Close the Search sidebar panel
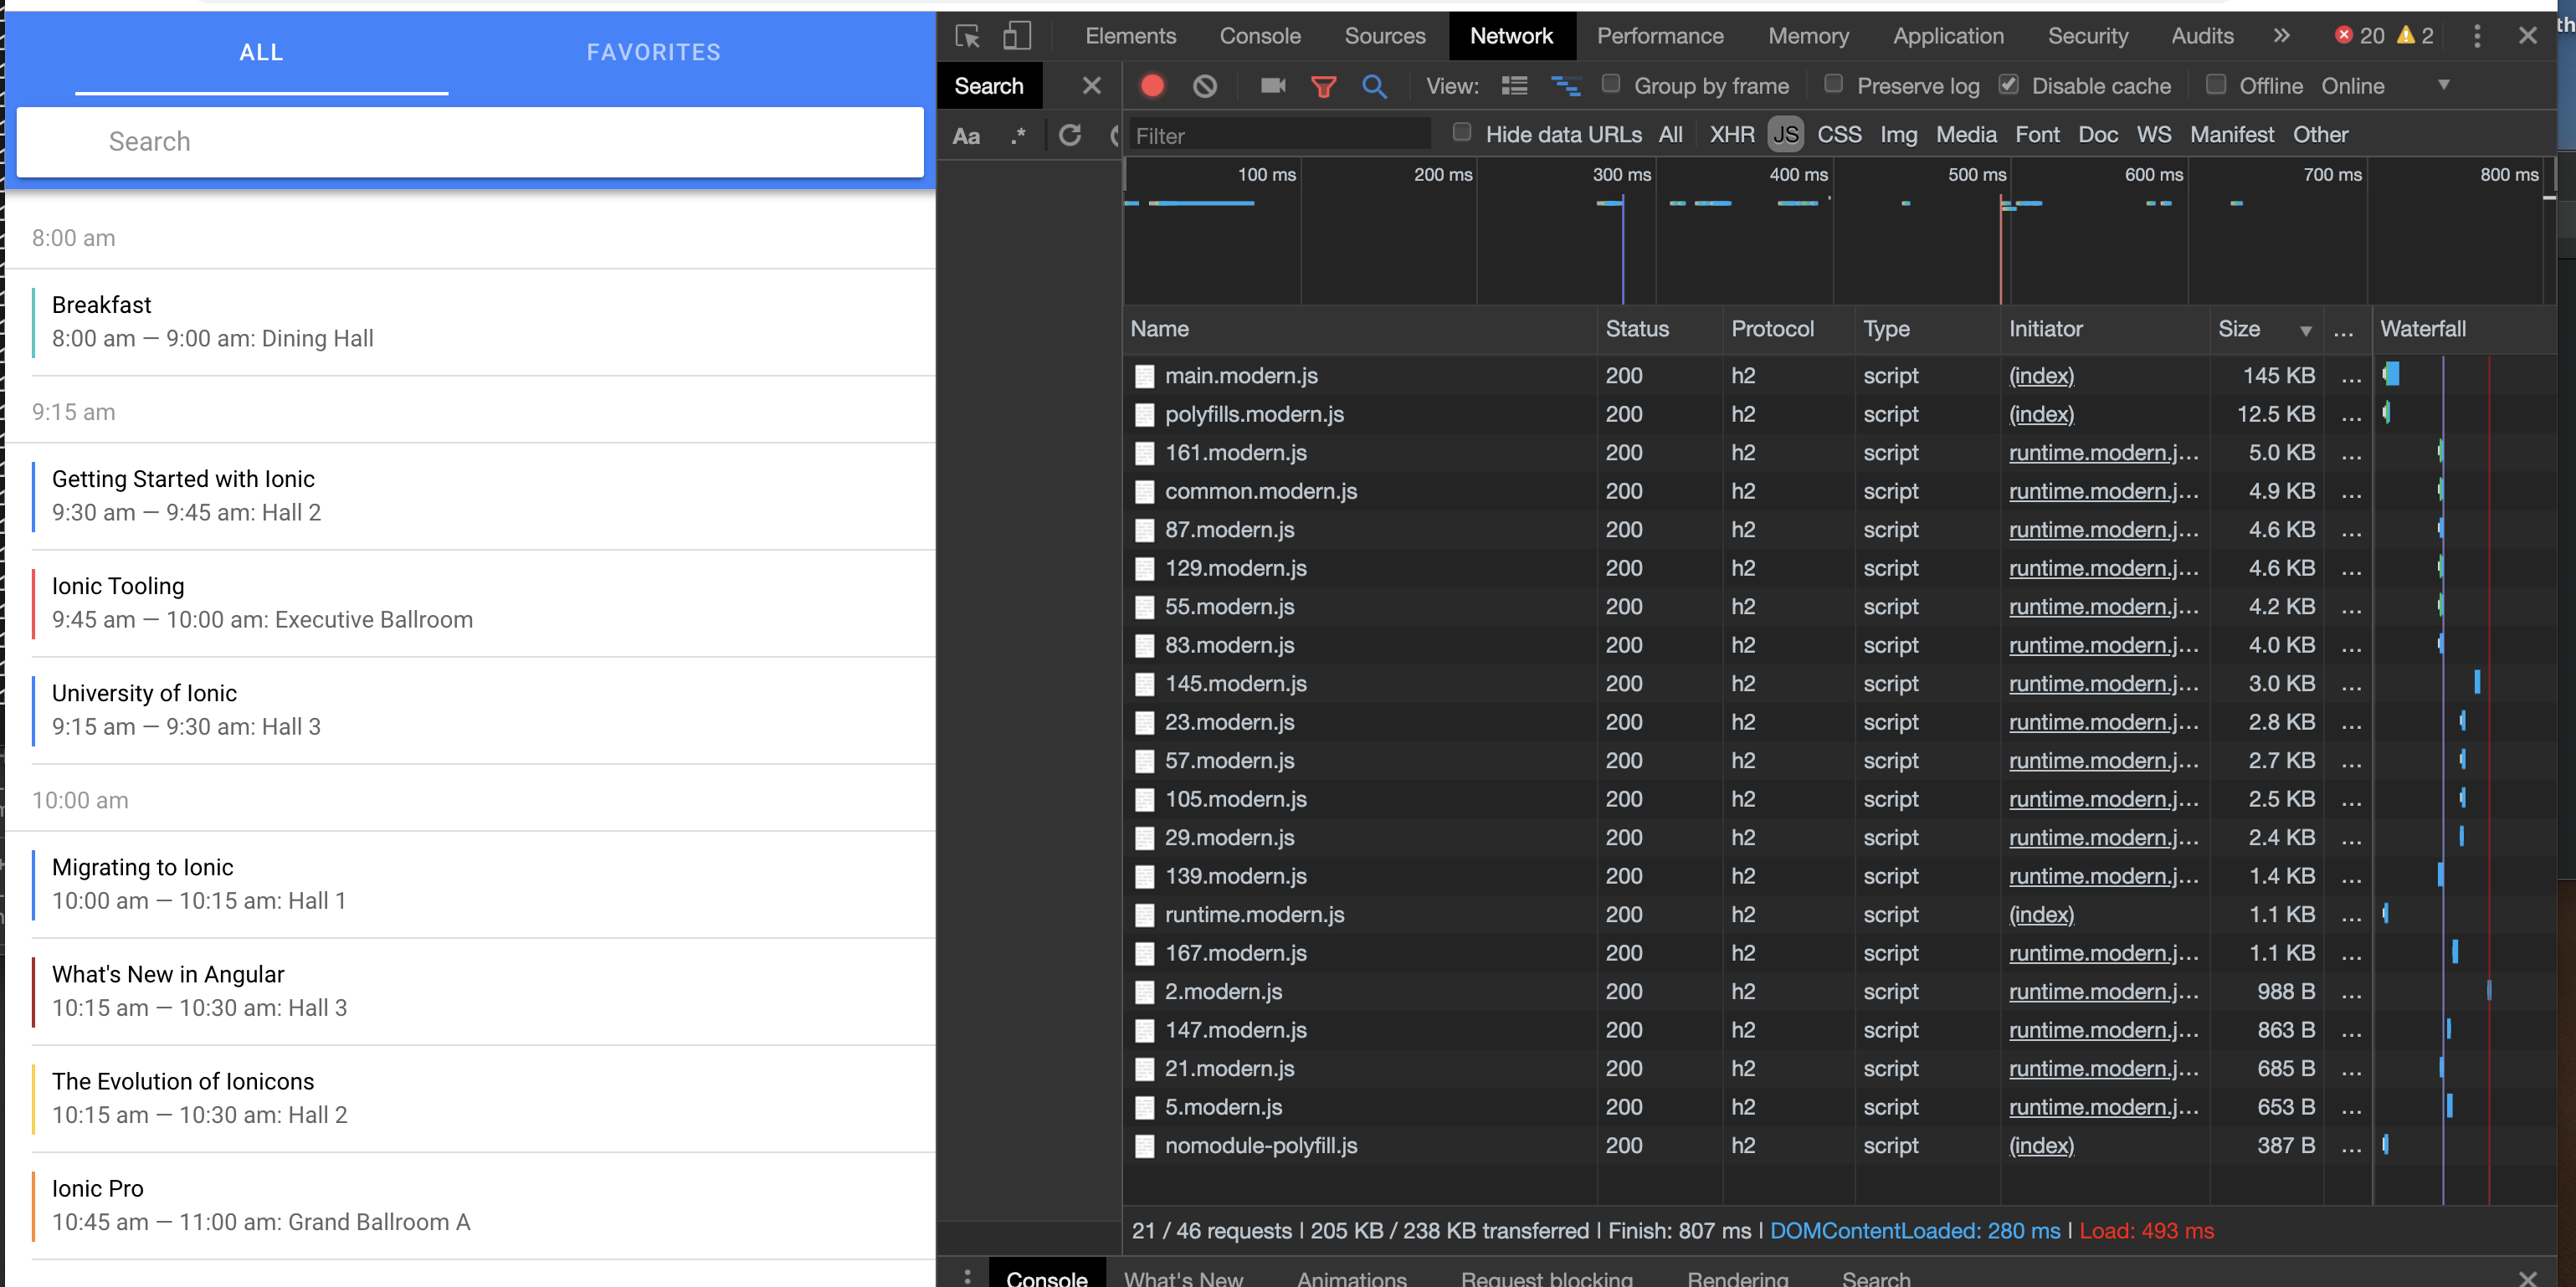 1092,86
